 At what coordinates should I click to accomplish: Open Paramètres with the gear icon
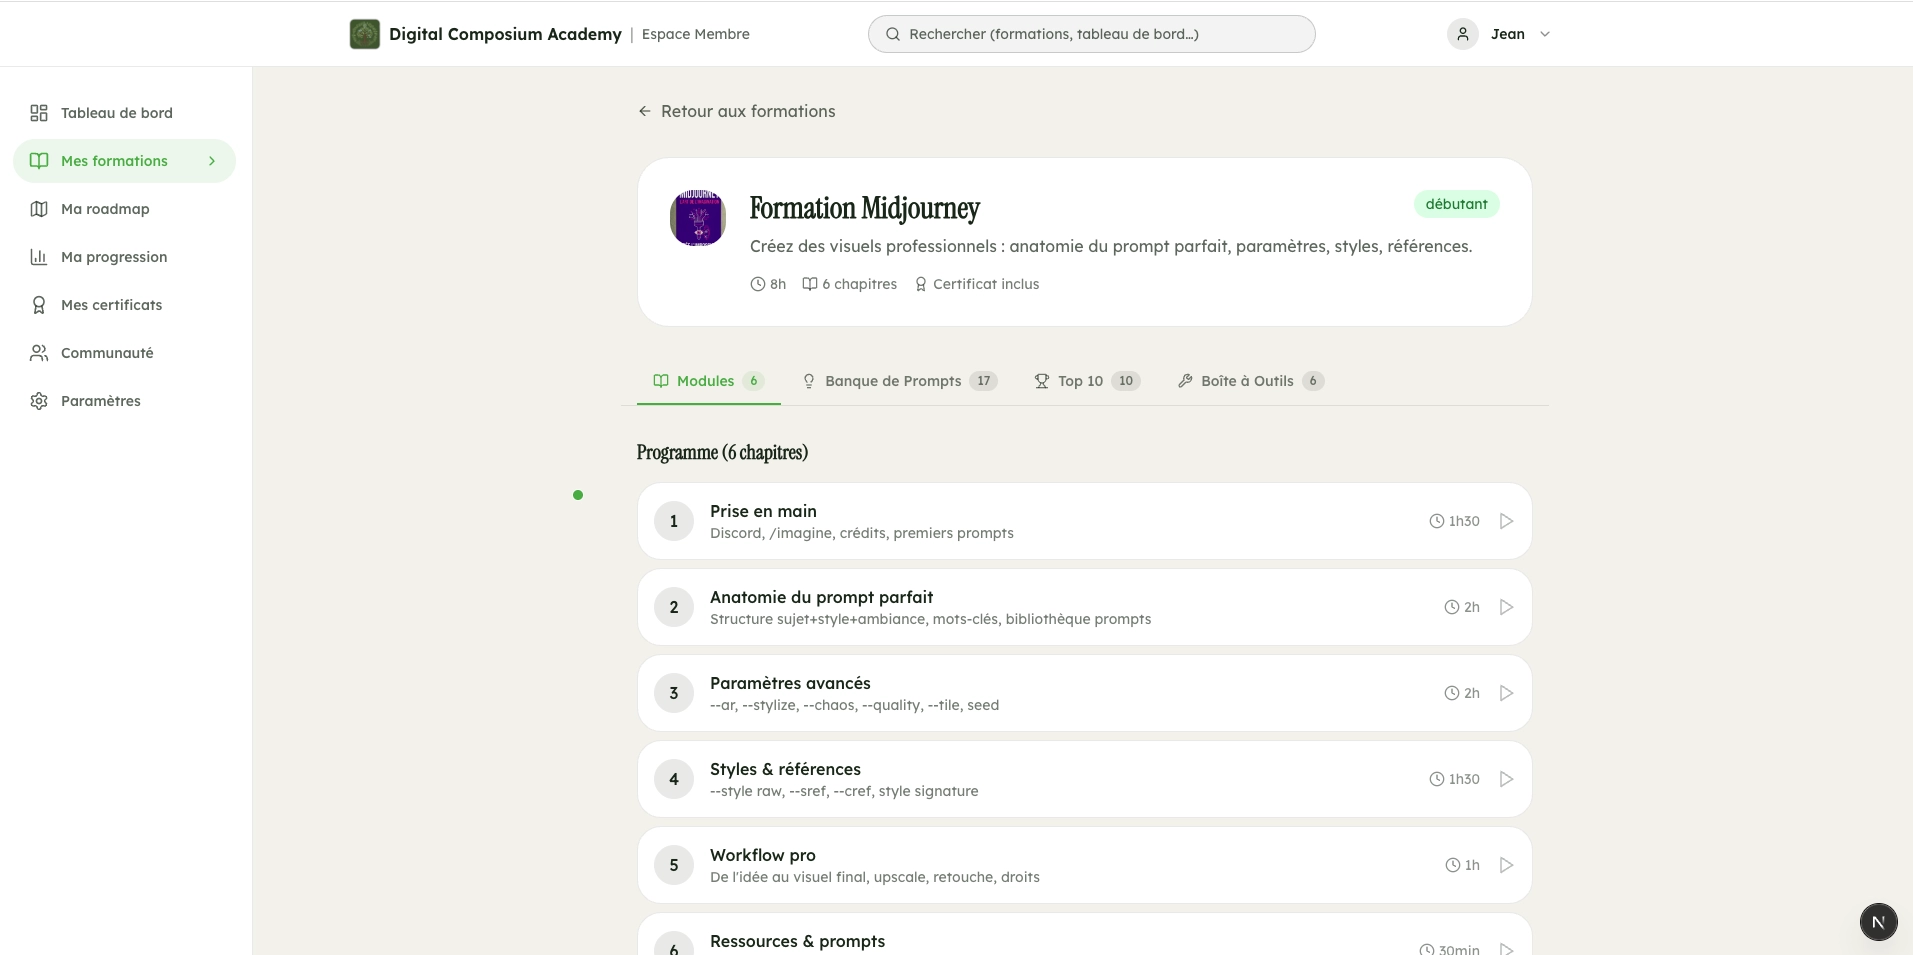coord(38,400)
